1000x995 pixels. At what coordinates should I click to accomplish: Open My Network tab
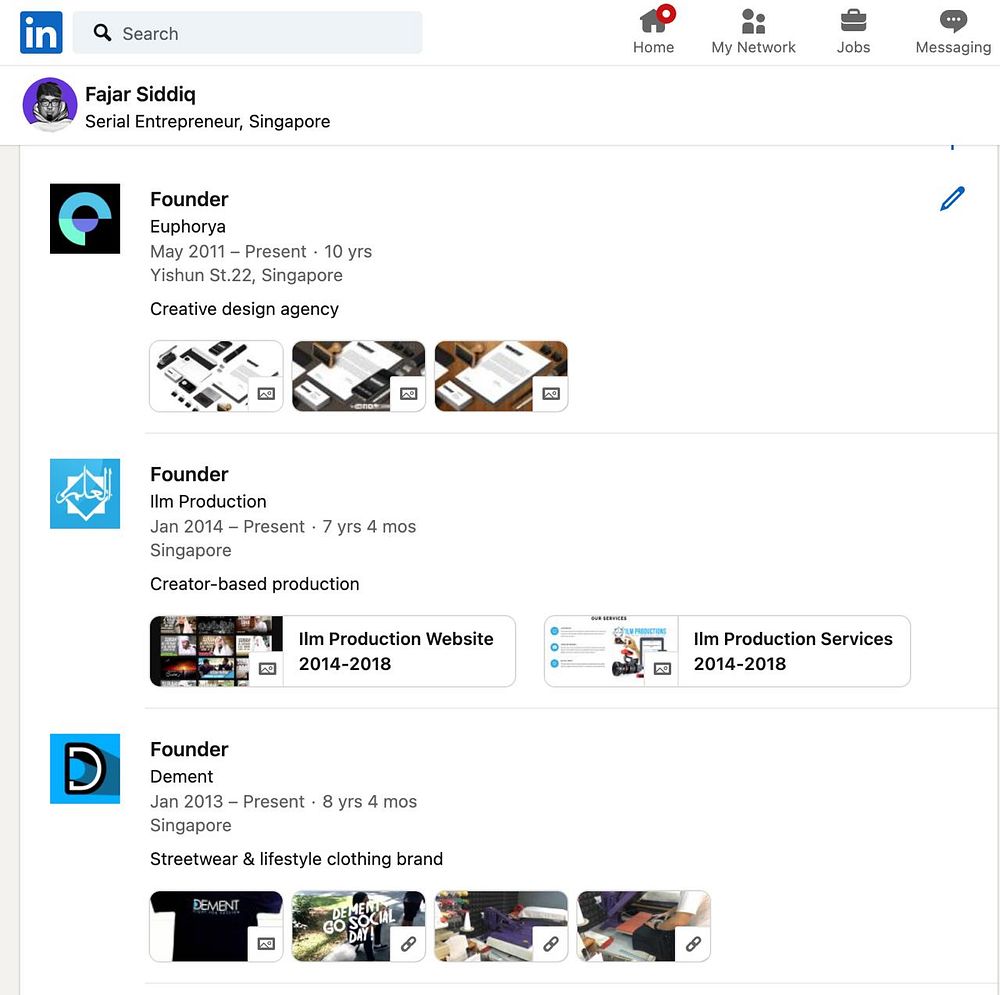coord(753,31)
